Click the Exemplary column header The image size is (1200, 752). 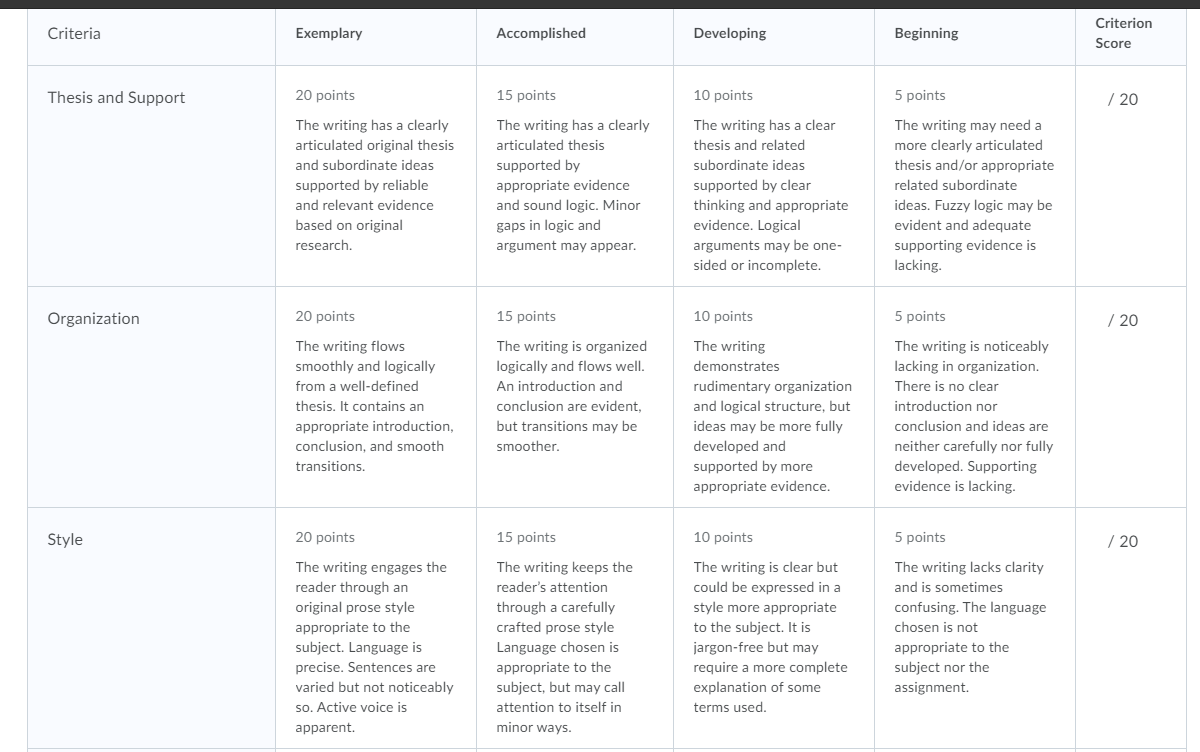point(329,33)
